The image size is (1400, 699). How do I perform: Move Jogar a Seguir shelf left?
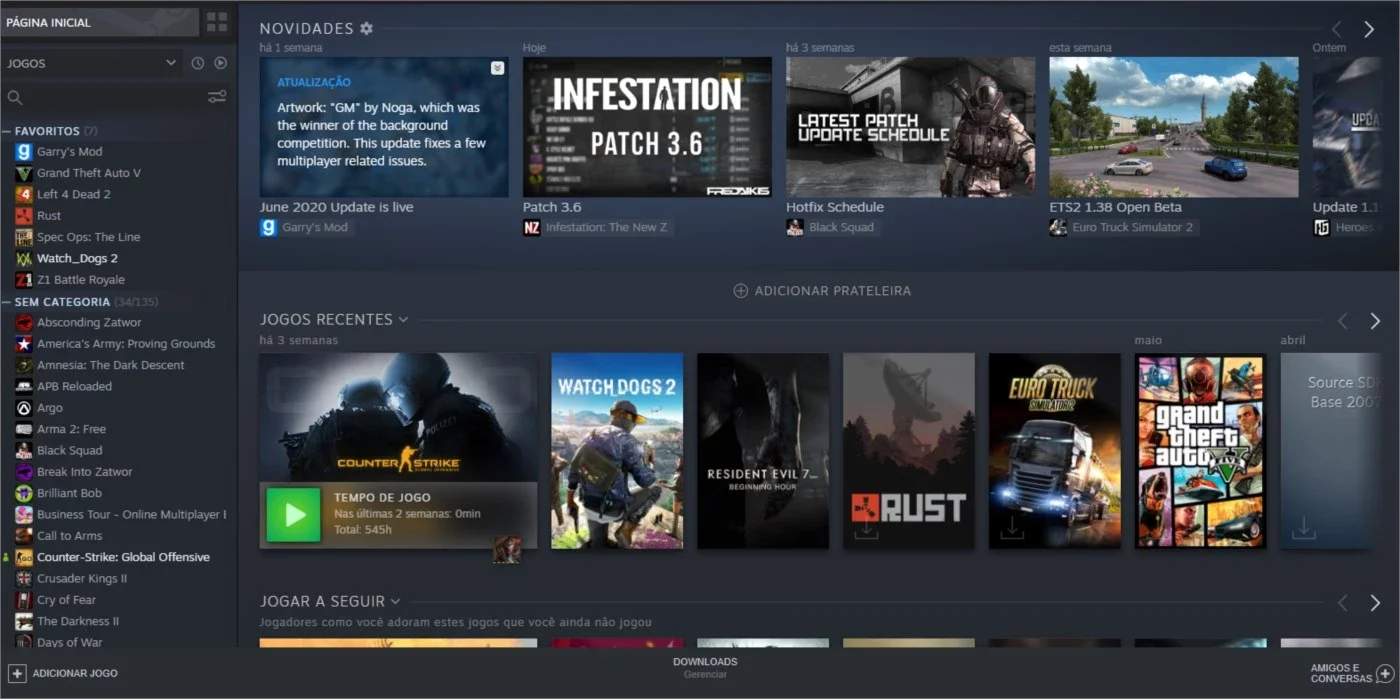(x=1343, y=603)
